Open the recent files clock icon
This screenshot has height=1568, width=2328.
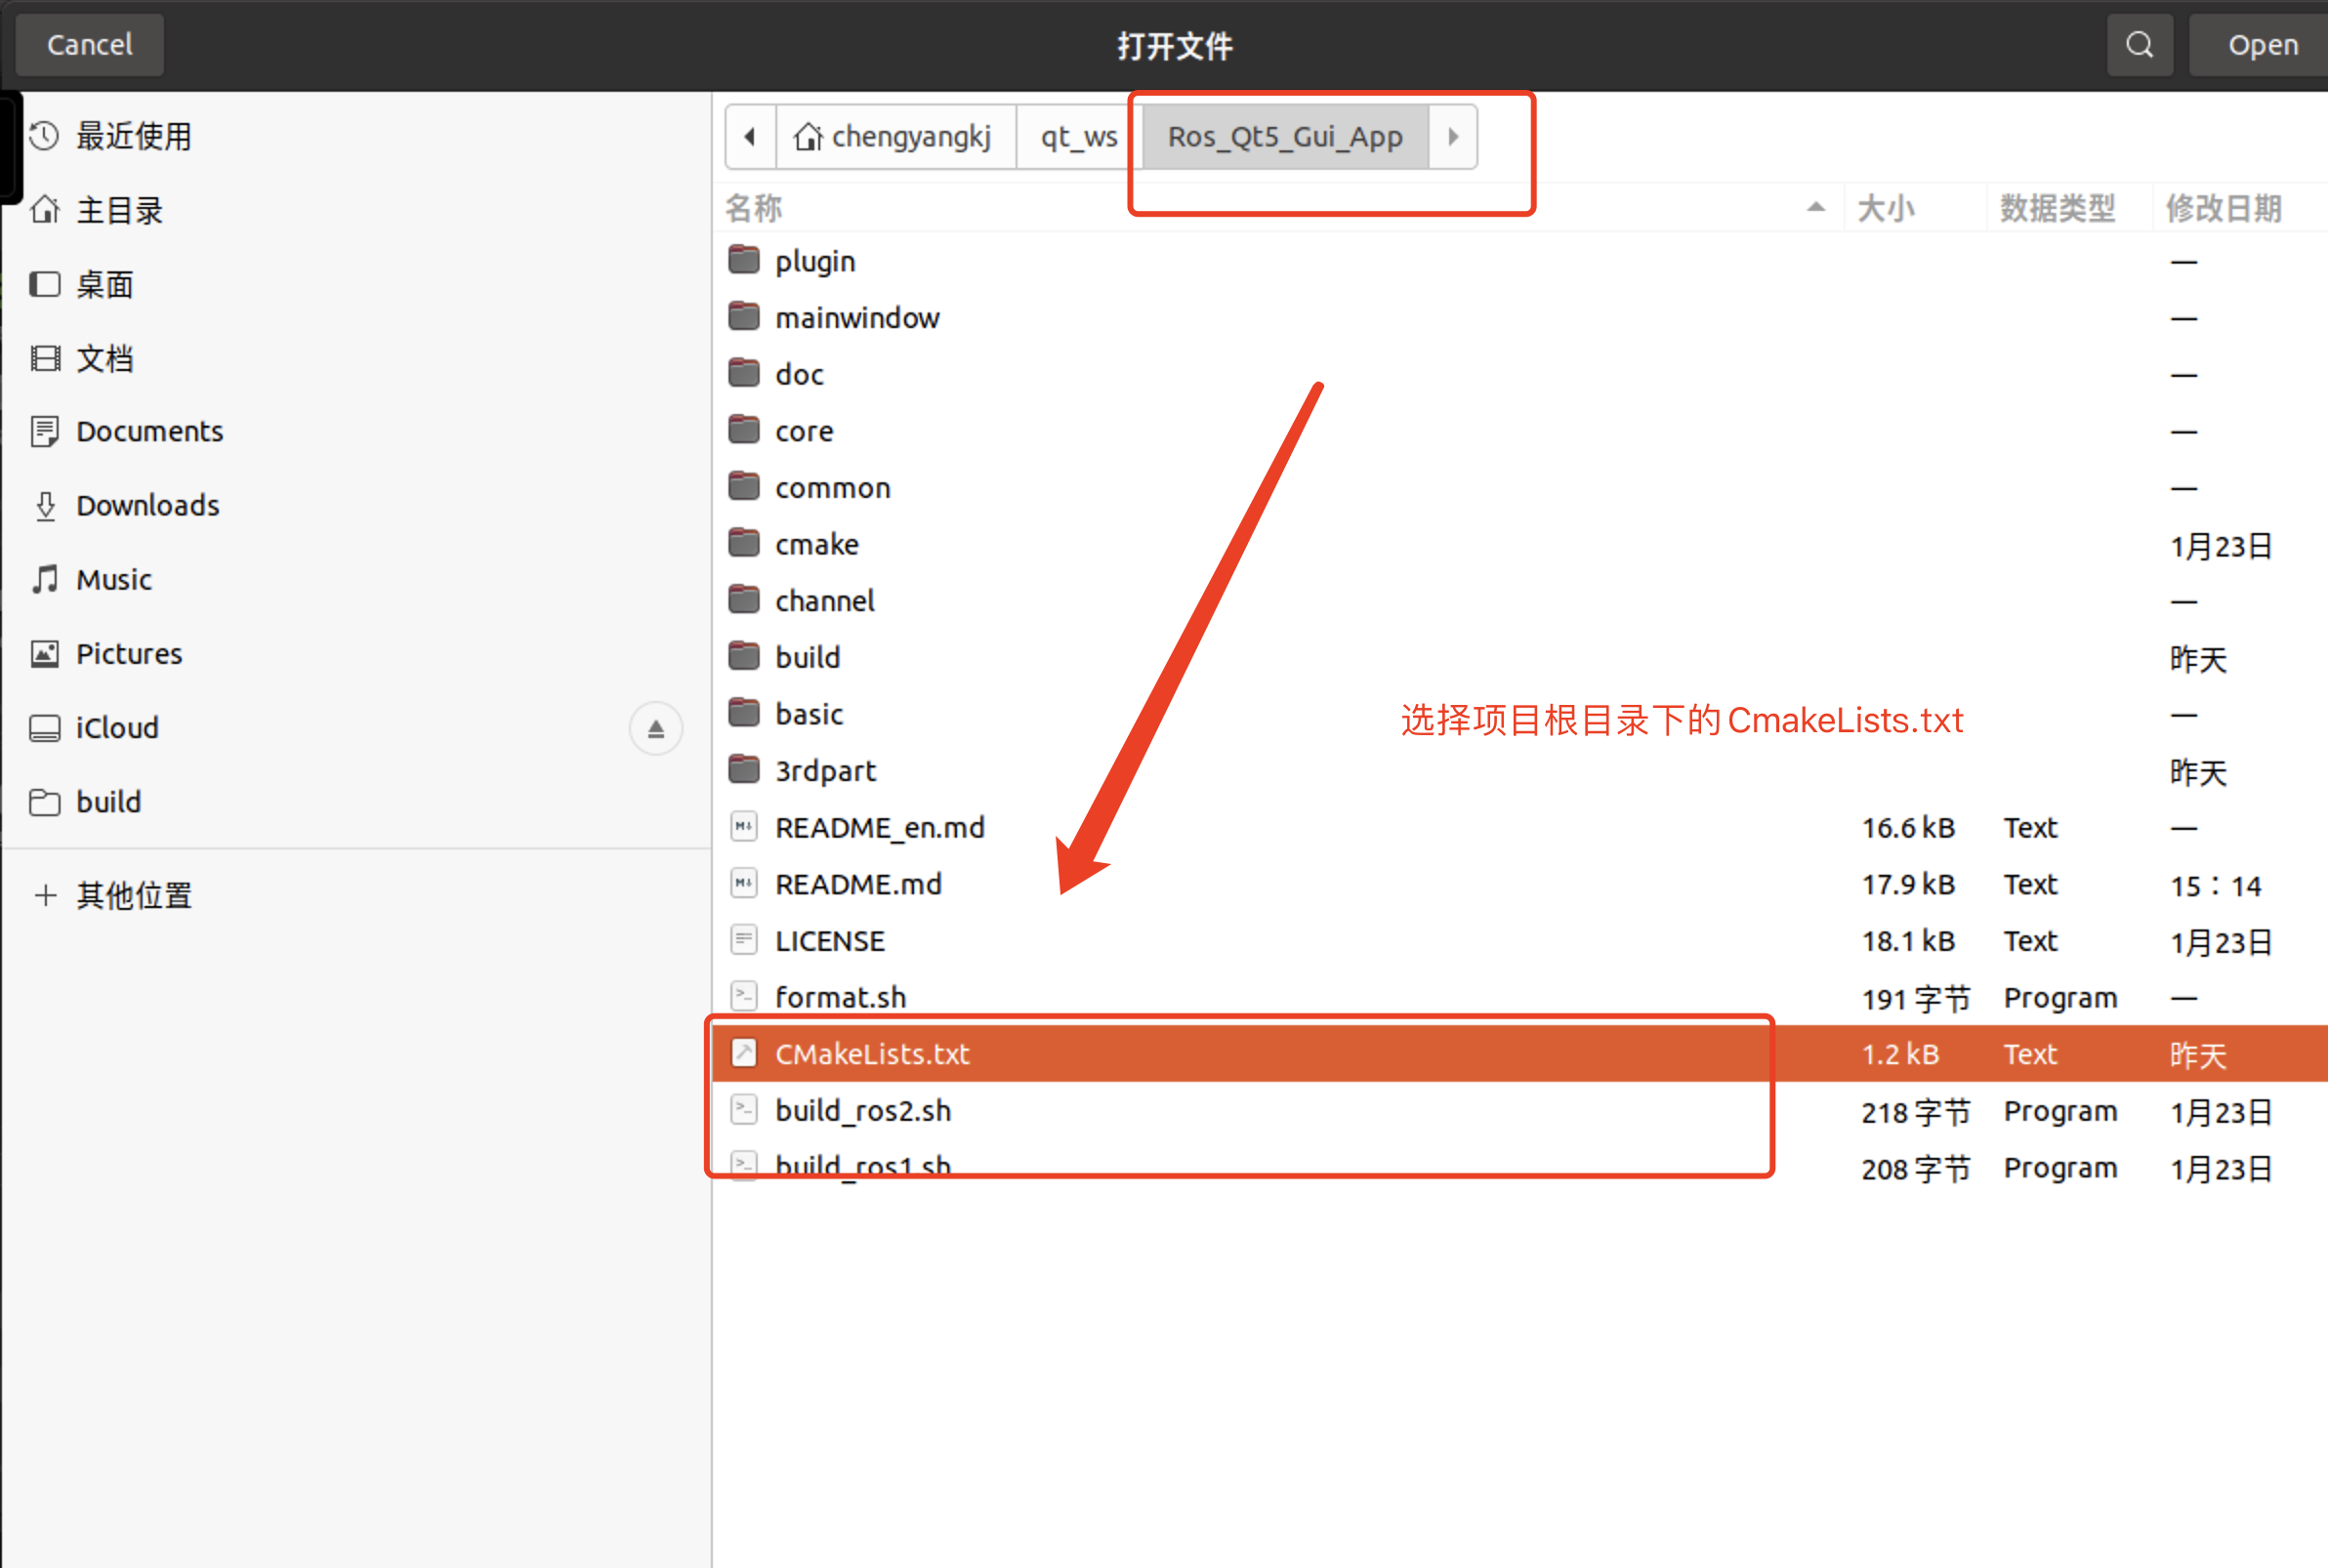click(45, 136)
